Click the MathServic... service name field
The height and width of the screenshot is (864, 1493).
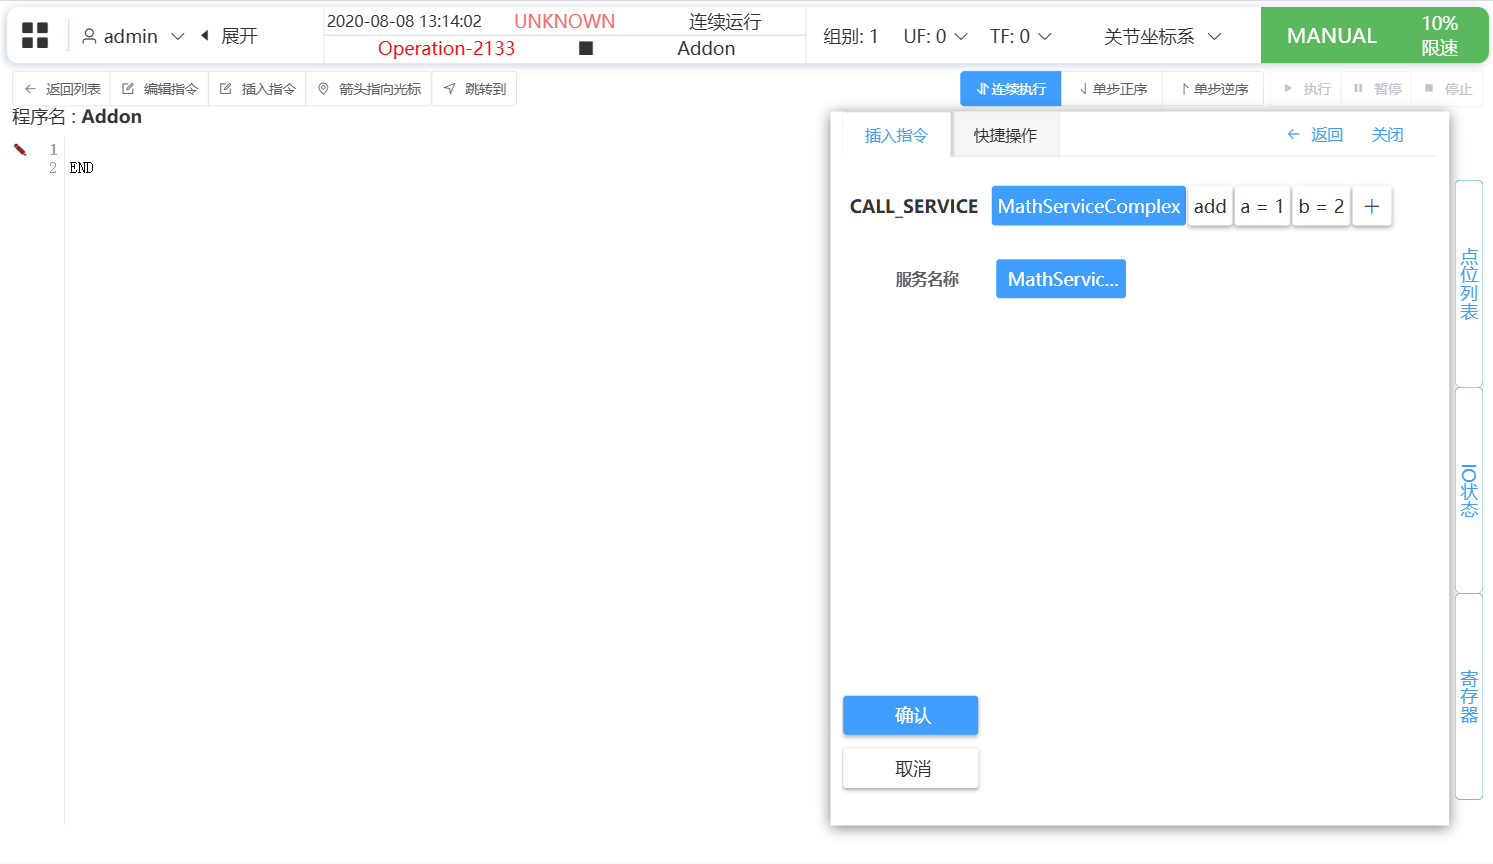coord(1061,279)
